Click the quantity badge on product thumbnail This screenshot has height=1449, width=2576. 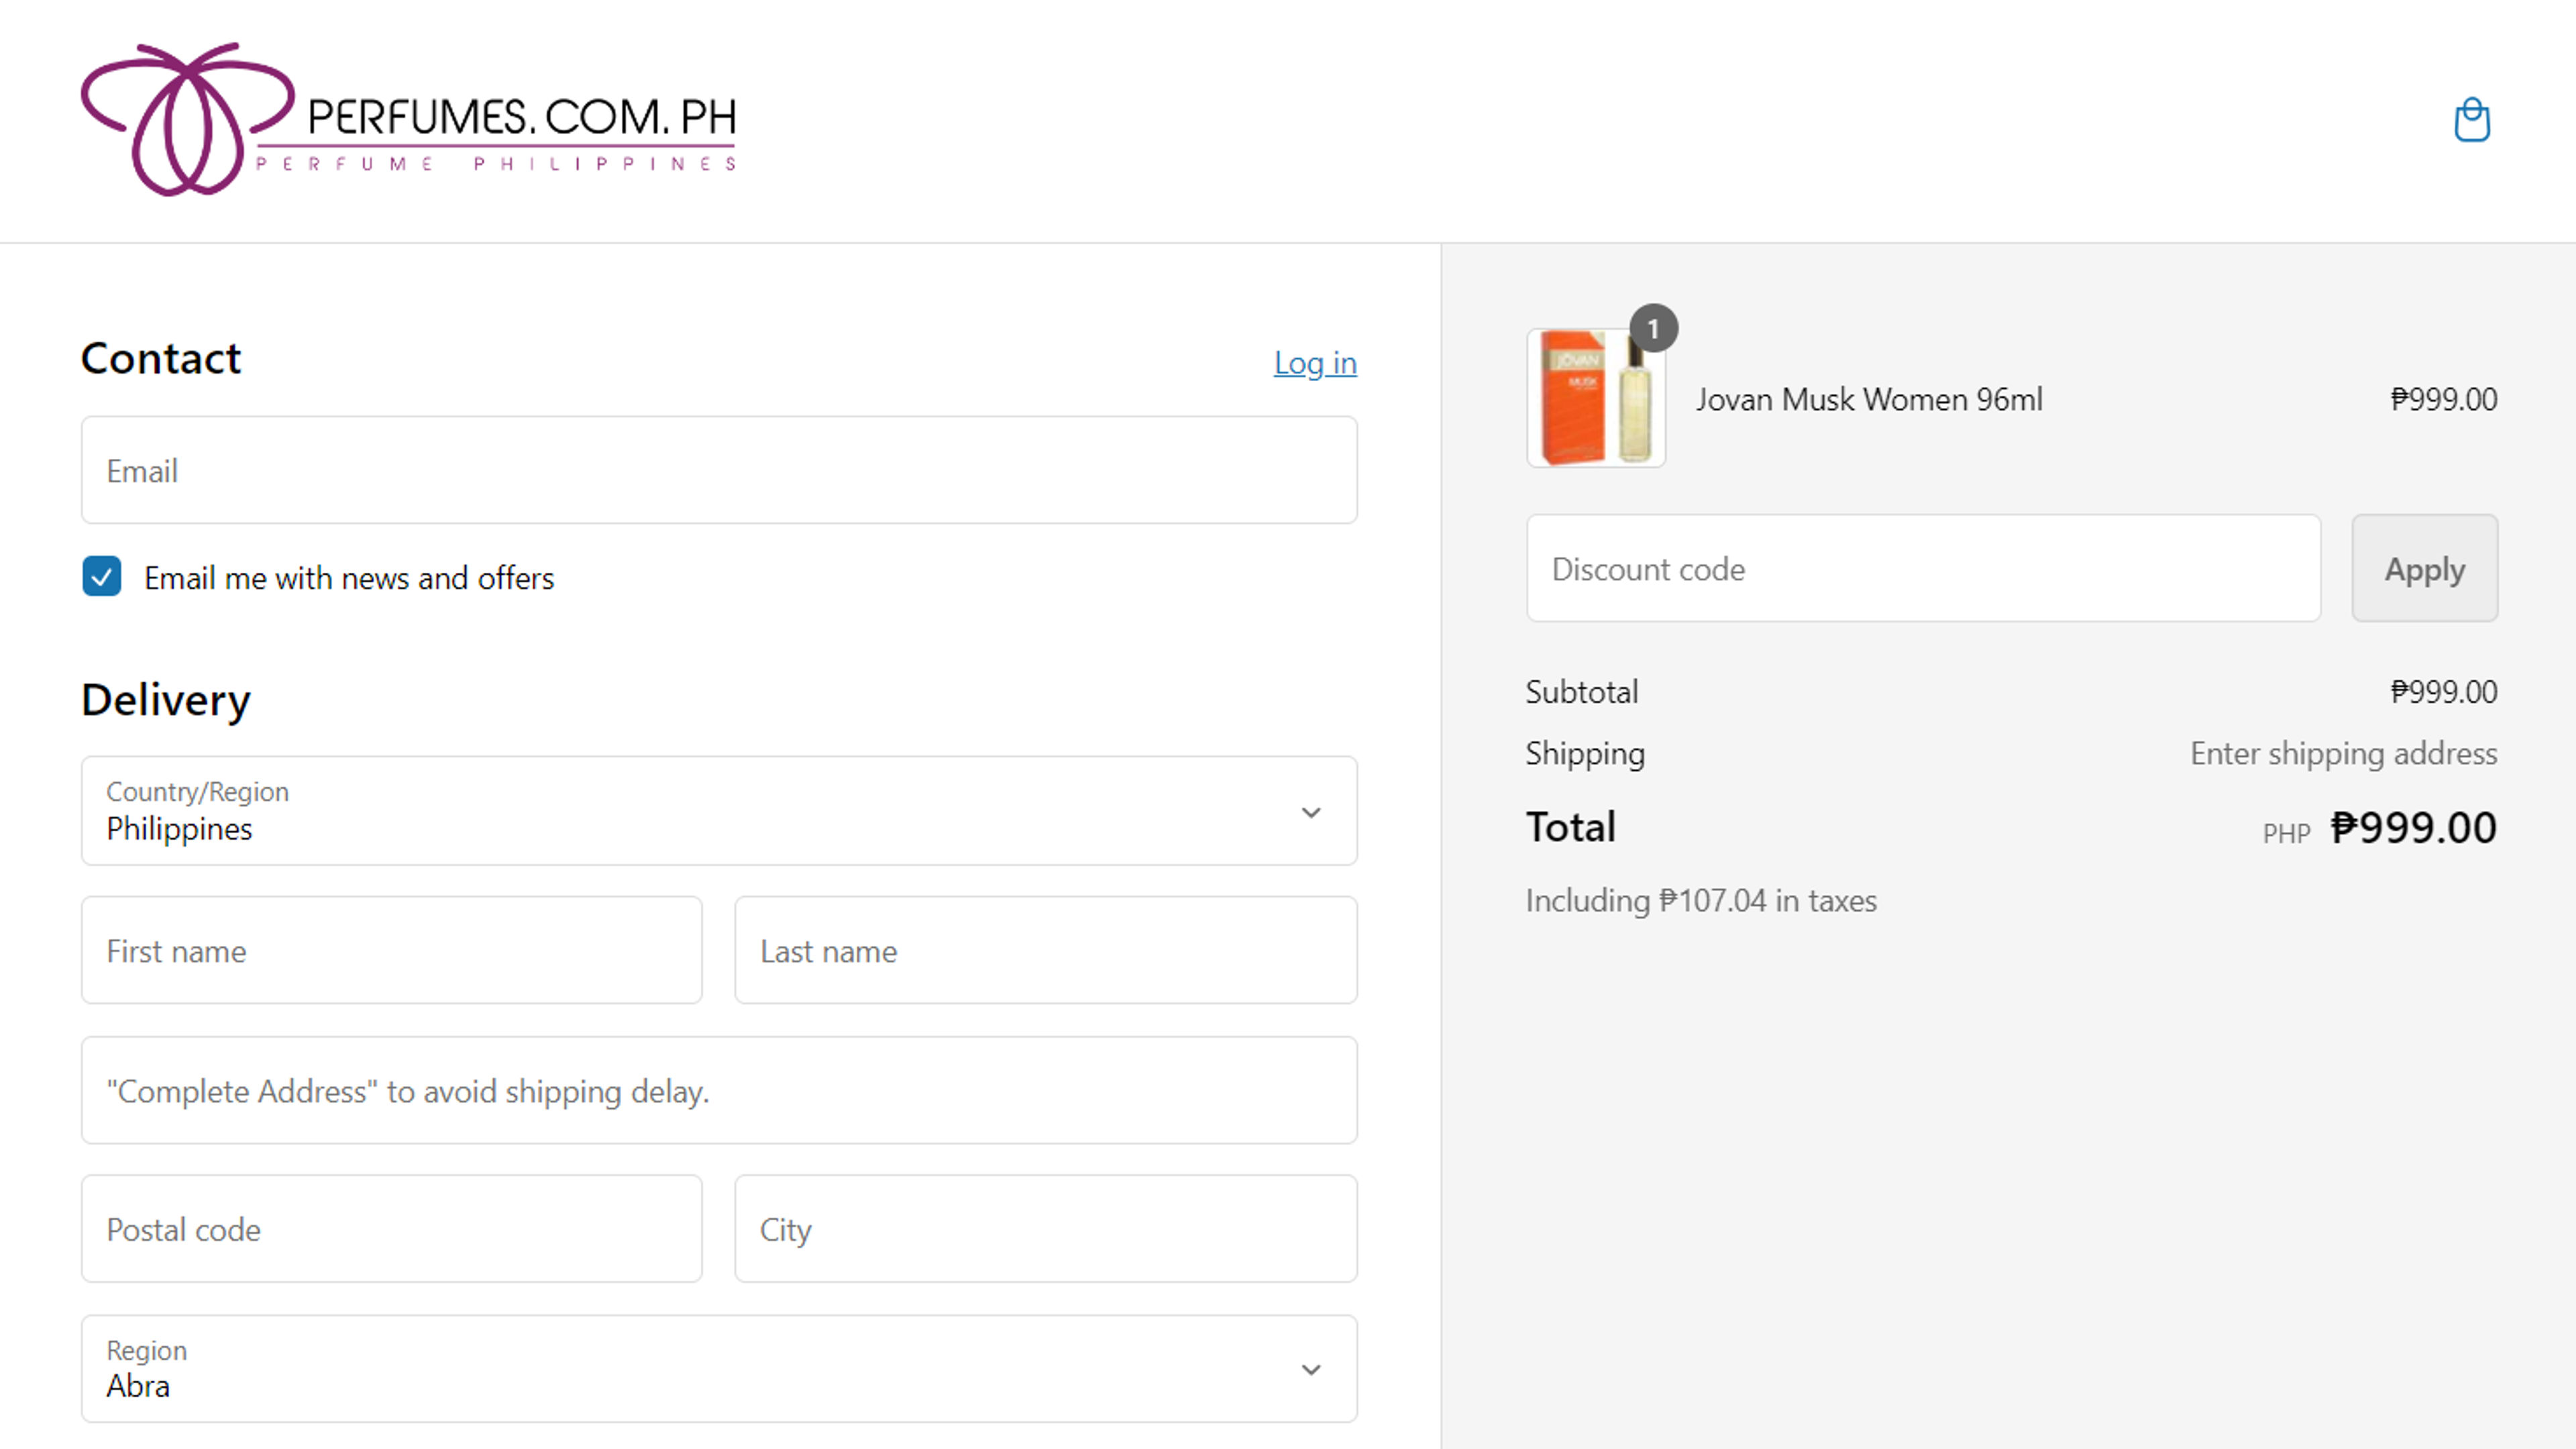point(1653,328)
